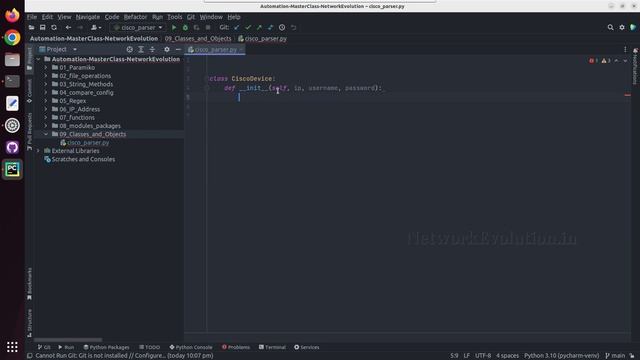Open the Project view selector dropdown

click(x=58, y=49)
